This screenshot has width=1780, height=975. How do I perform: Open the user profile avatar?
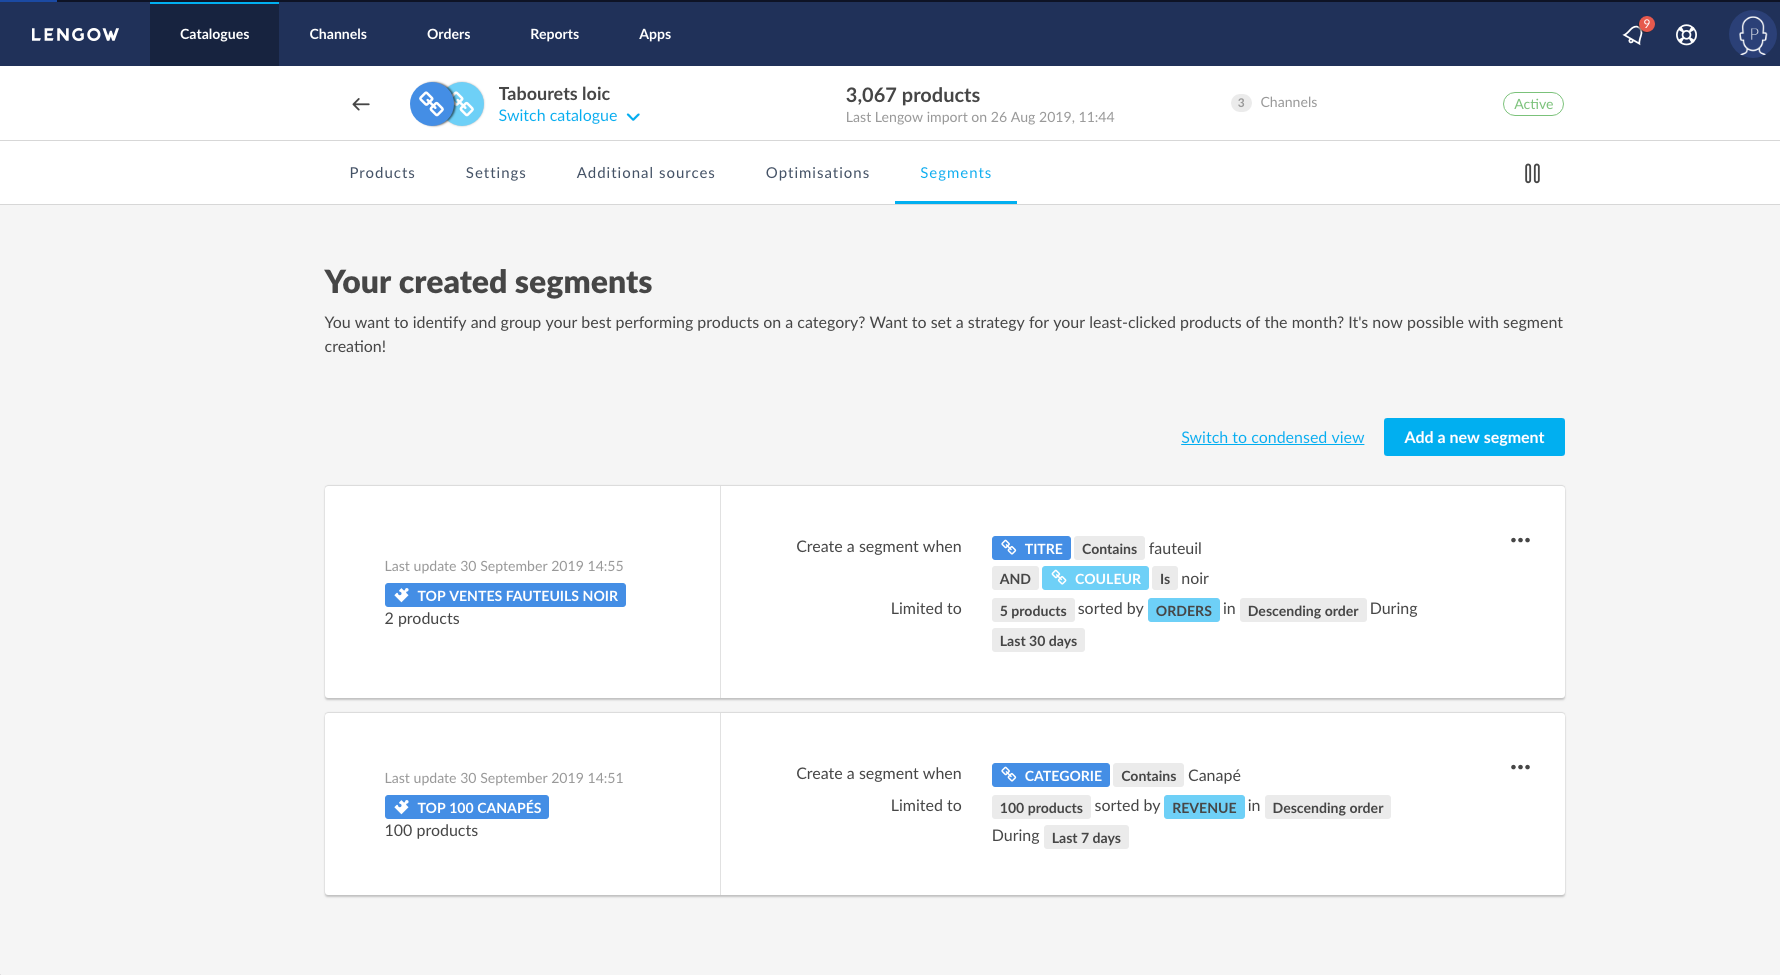click(x=1752, y=35)
